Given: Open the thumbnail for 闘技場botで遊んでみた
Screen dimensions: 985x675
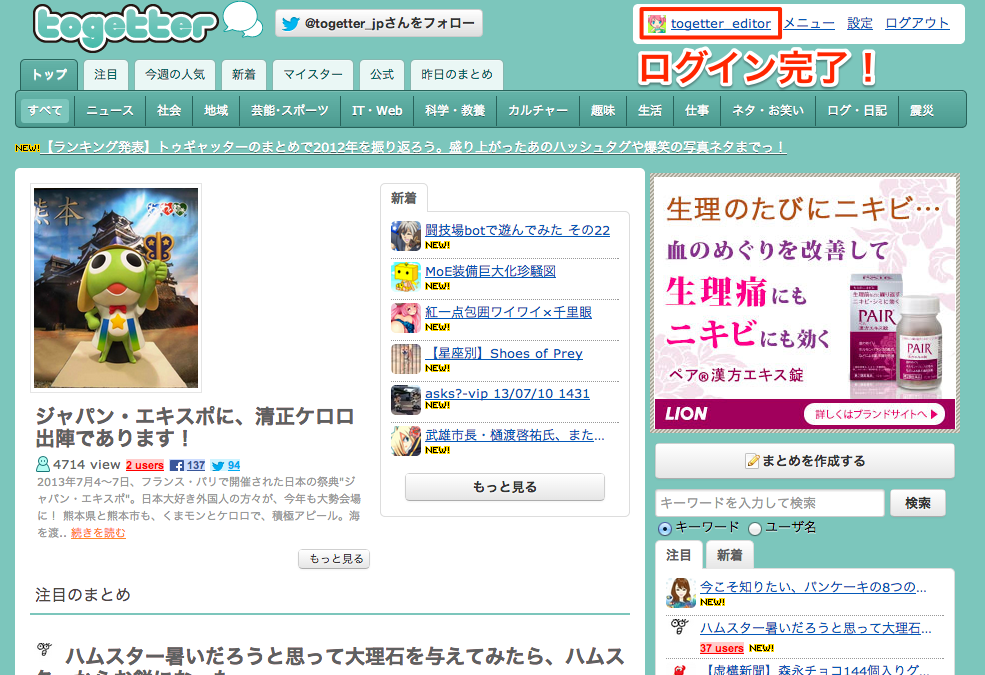Looking at the screenshot, I should [x=405, y=235].
